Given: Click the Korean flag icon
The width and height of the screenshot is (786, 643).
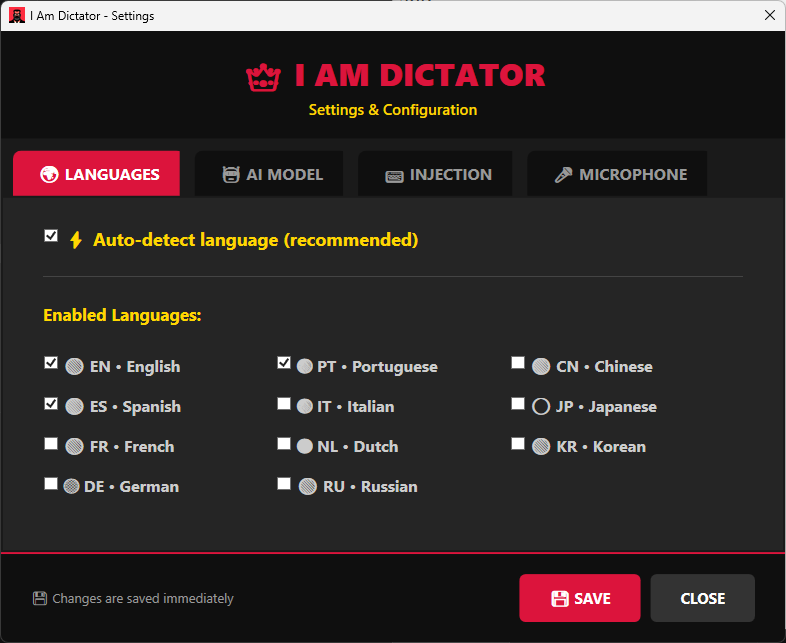Looking at the screenshot, I should click(541, 447).
